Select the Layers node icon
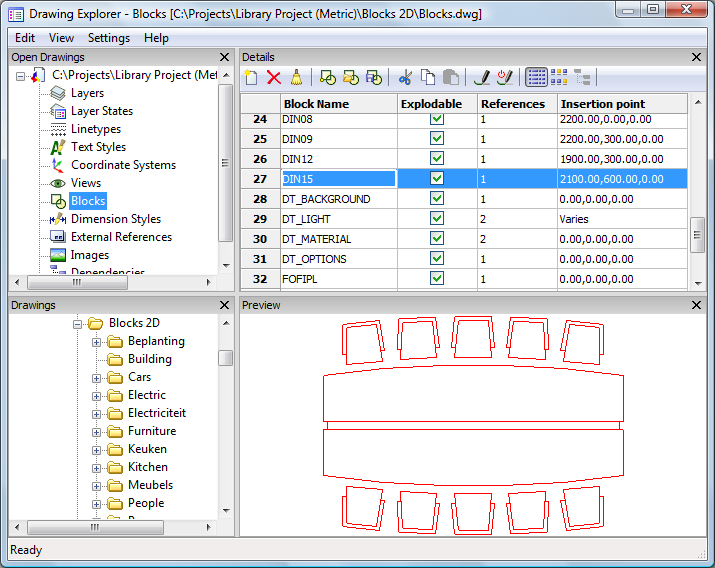This screenshot has height=568, width=715. pyautogui.click(x=58, y=93)
